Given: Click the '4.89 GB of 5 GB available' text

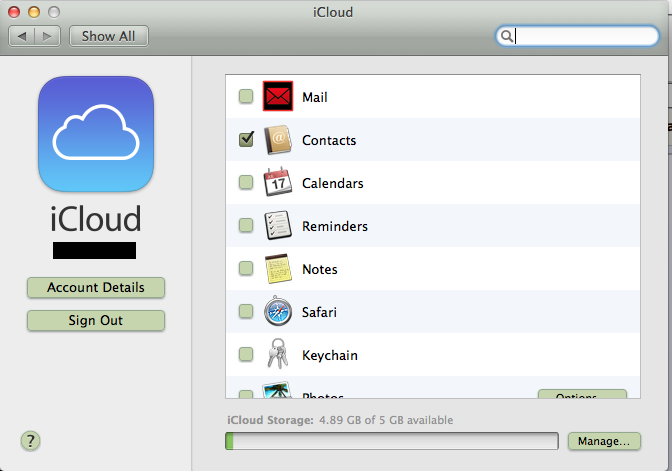Looking at the screenshot, I should point(386,420).
